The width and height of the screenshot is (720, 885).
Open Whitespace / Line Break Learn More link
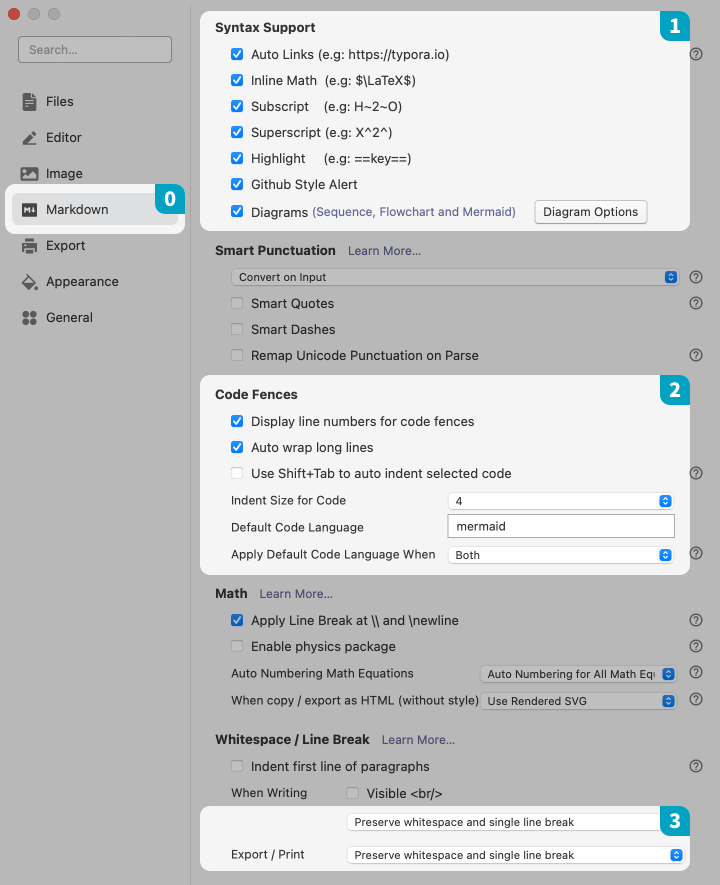coord(418,739)
